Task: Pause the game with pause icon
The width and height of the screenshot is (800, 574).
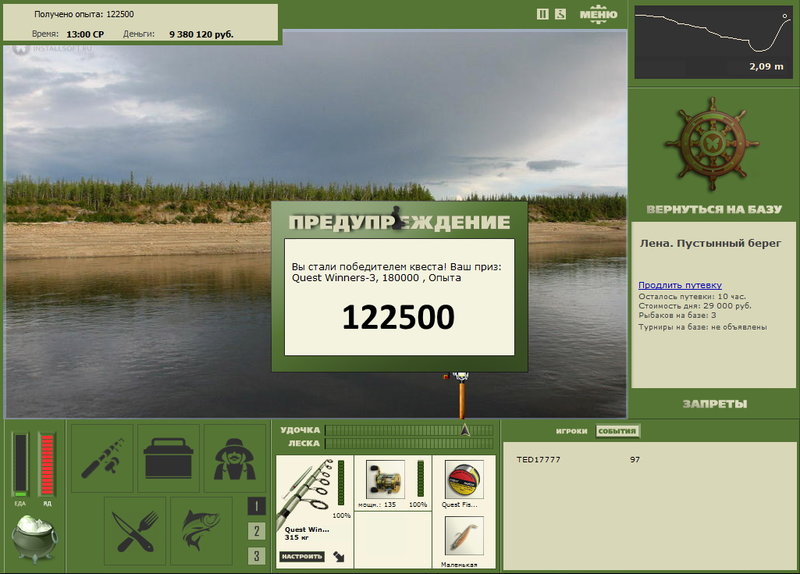Action: [x=542, y=14]
